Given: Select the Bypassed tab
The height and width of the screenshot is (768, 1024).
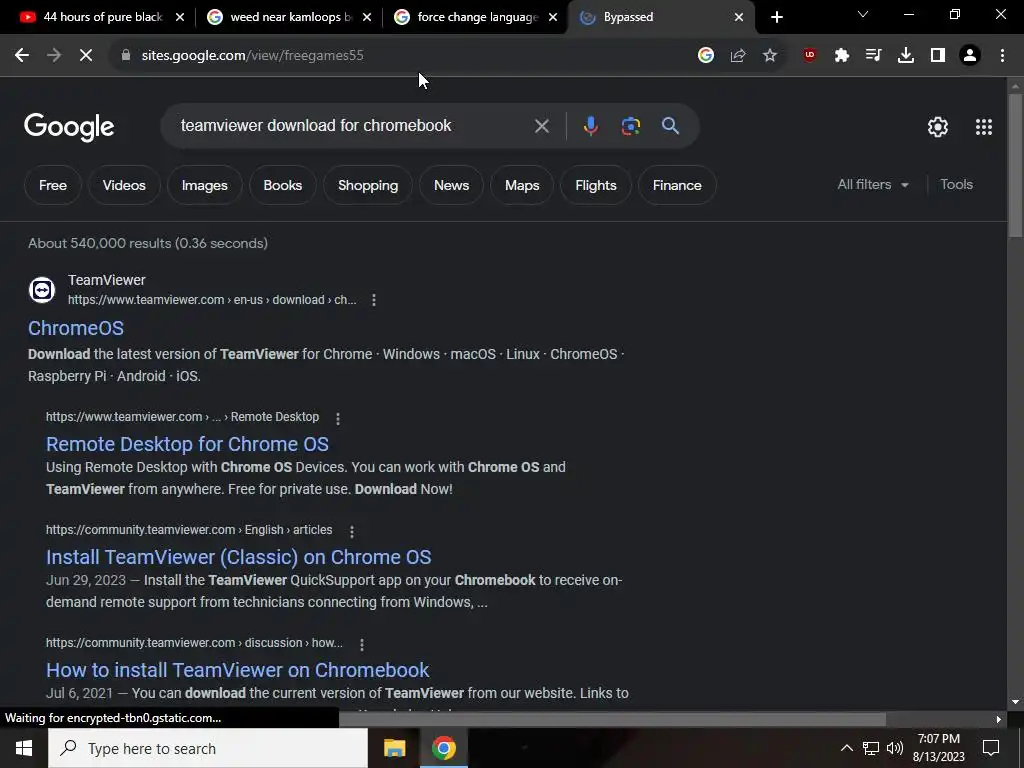Looking at the screenshot, I should pyautogui.click(x=662, y=18).
